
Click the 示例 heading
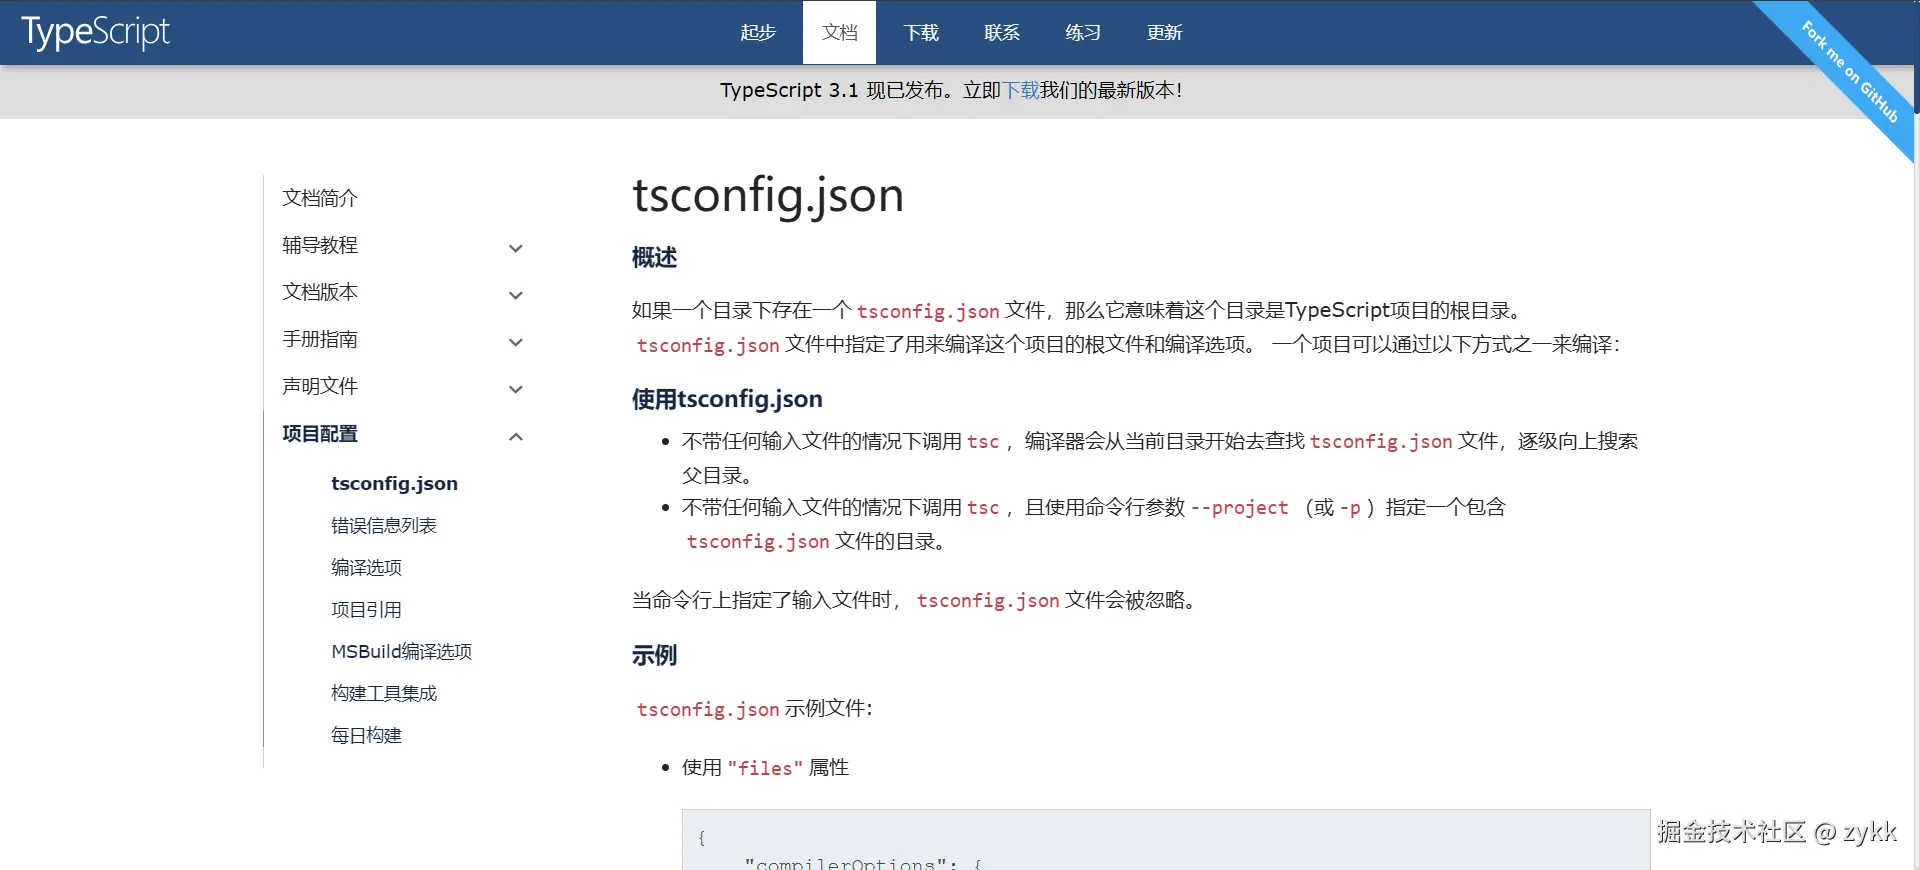click(x=654, y=655)
